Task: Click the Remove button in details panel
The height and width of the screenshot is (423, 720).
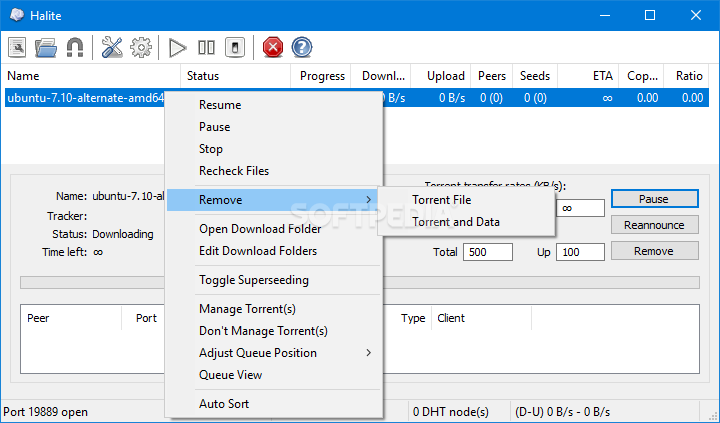Action: [654, 251]
